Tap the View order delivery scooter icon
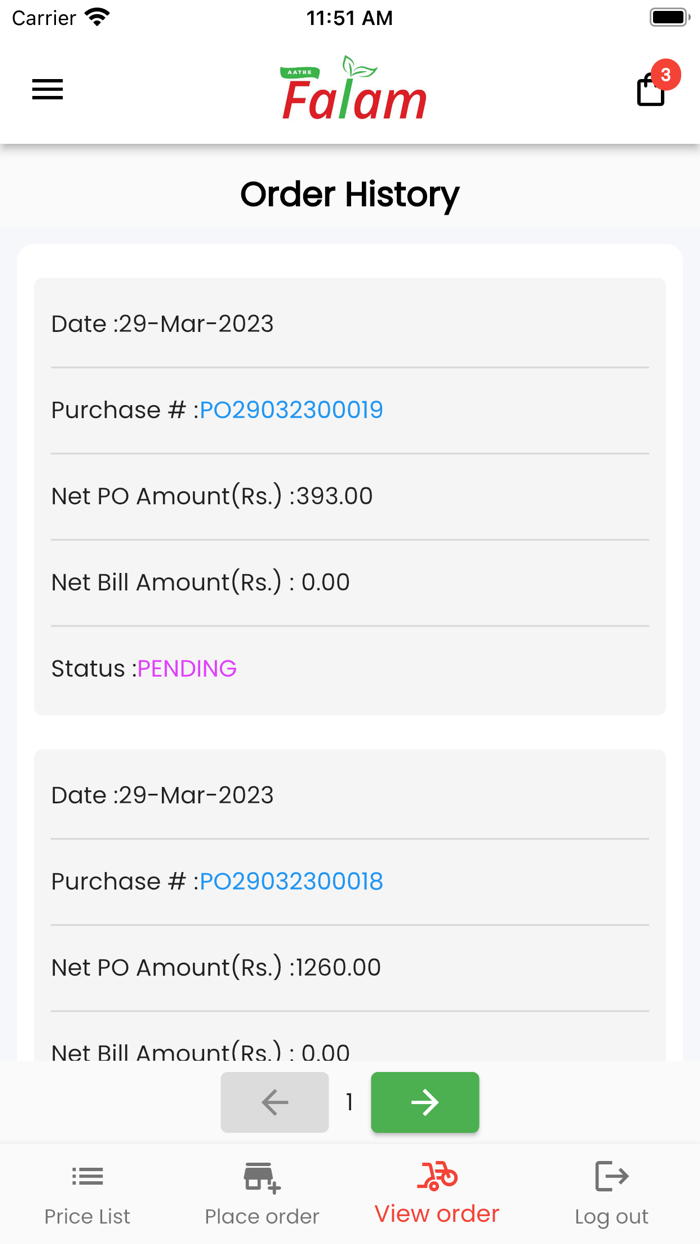700x1244 pixels. pos(437,1176)
